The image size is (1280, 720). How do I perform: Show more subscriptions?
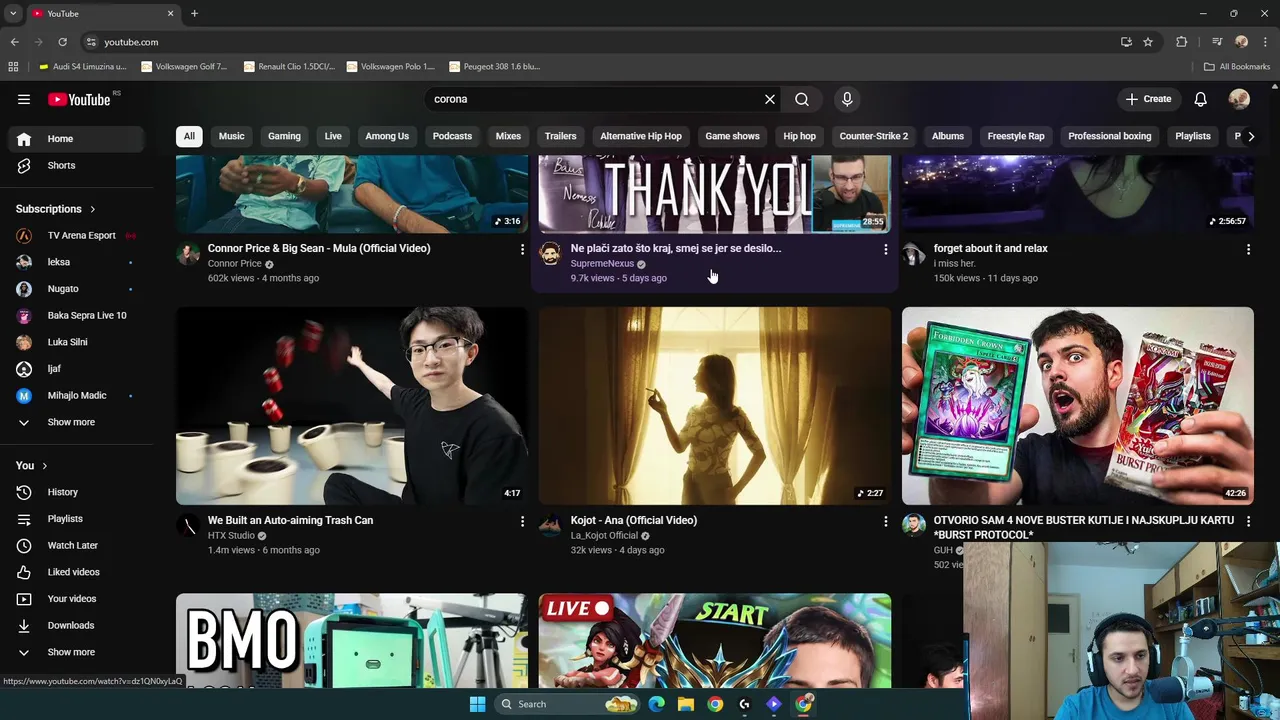point(77,422)
